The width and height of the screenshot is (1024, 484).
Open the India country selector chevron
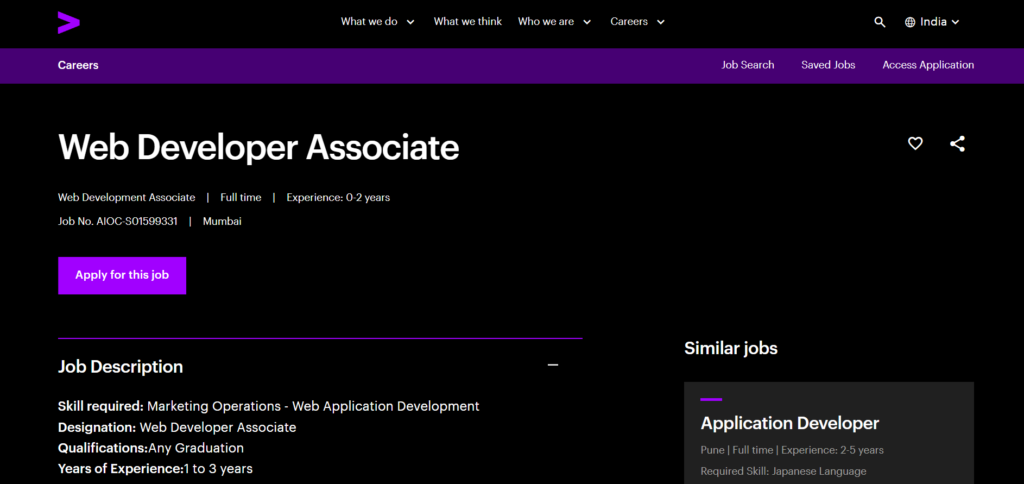955,22
